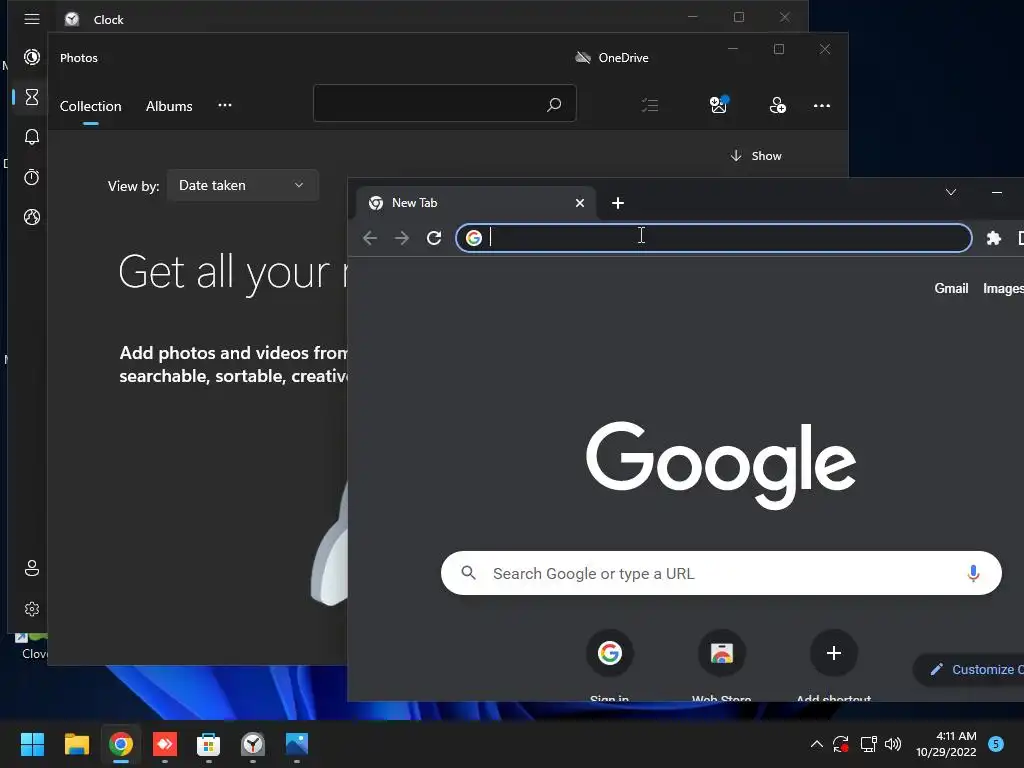Start voice search with microphone icon

[973, 573]
